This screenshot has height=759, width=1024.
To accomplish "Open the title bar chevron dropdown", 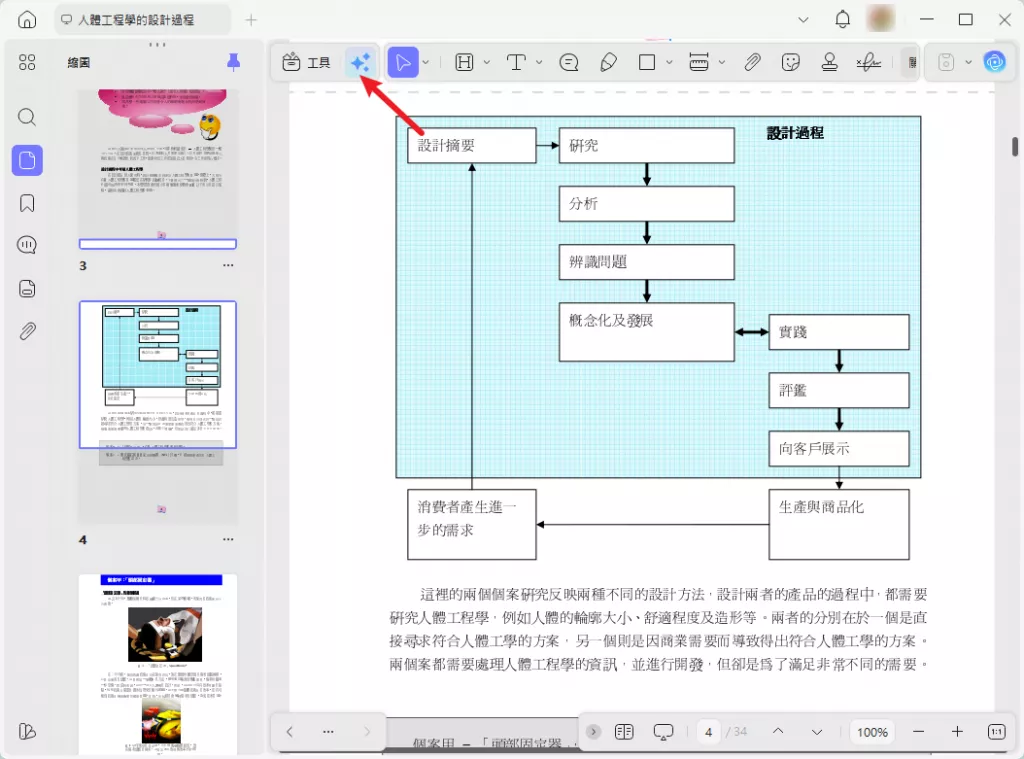I will click(x=803, y=20).
